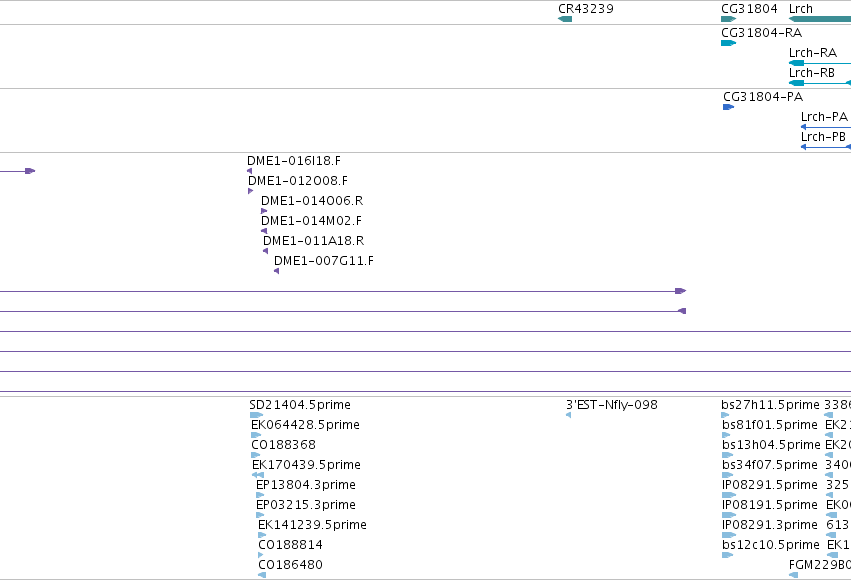The image size is (851, 580).
Task: Click the CG31804 gene label
Action: coord(749,9)
